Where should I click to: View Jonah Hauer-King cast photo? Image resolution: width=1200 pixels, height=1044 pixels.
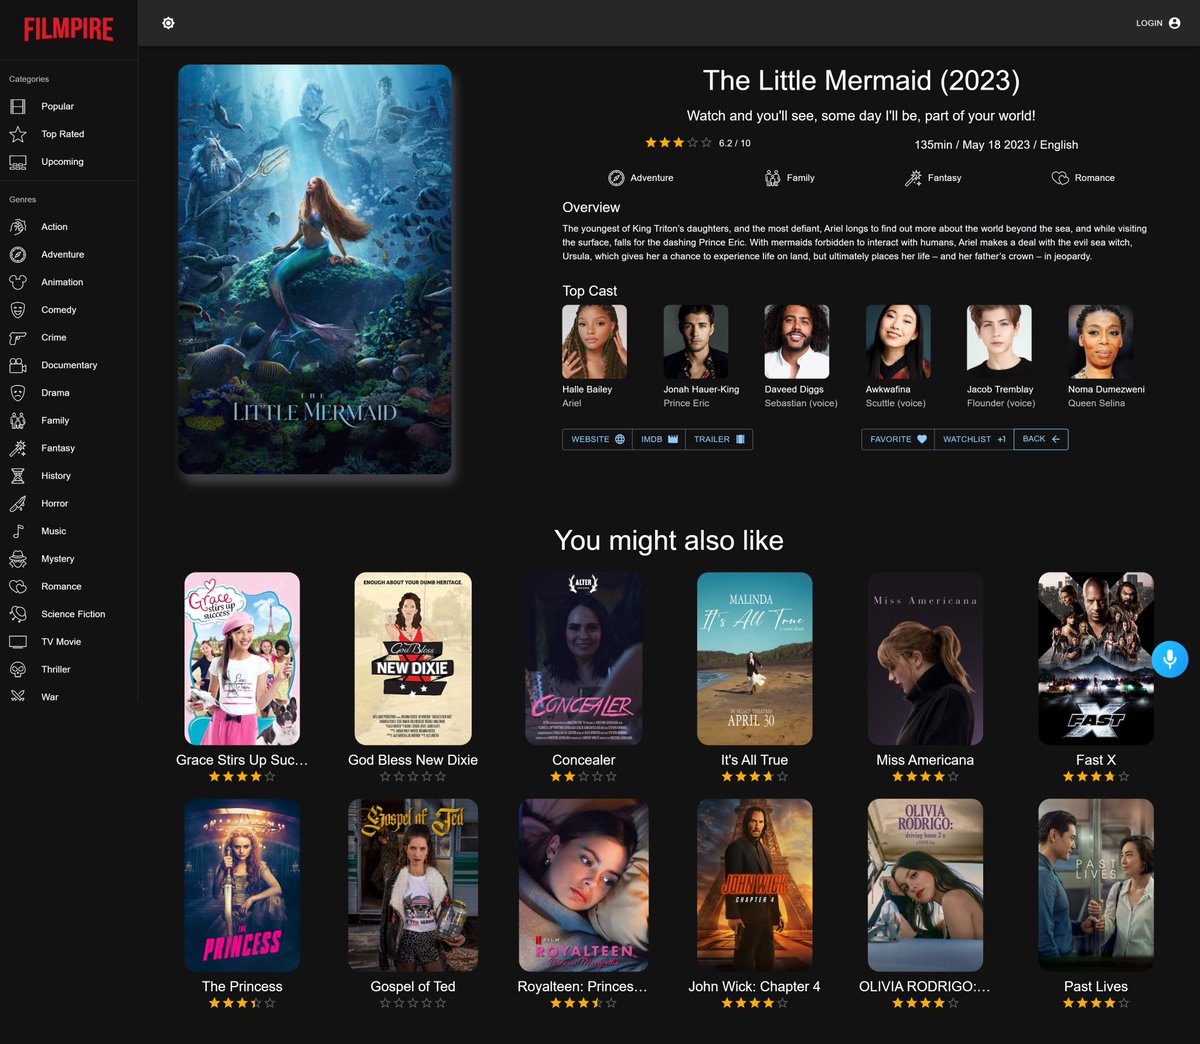tap(696, 342)
